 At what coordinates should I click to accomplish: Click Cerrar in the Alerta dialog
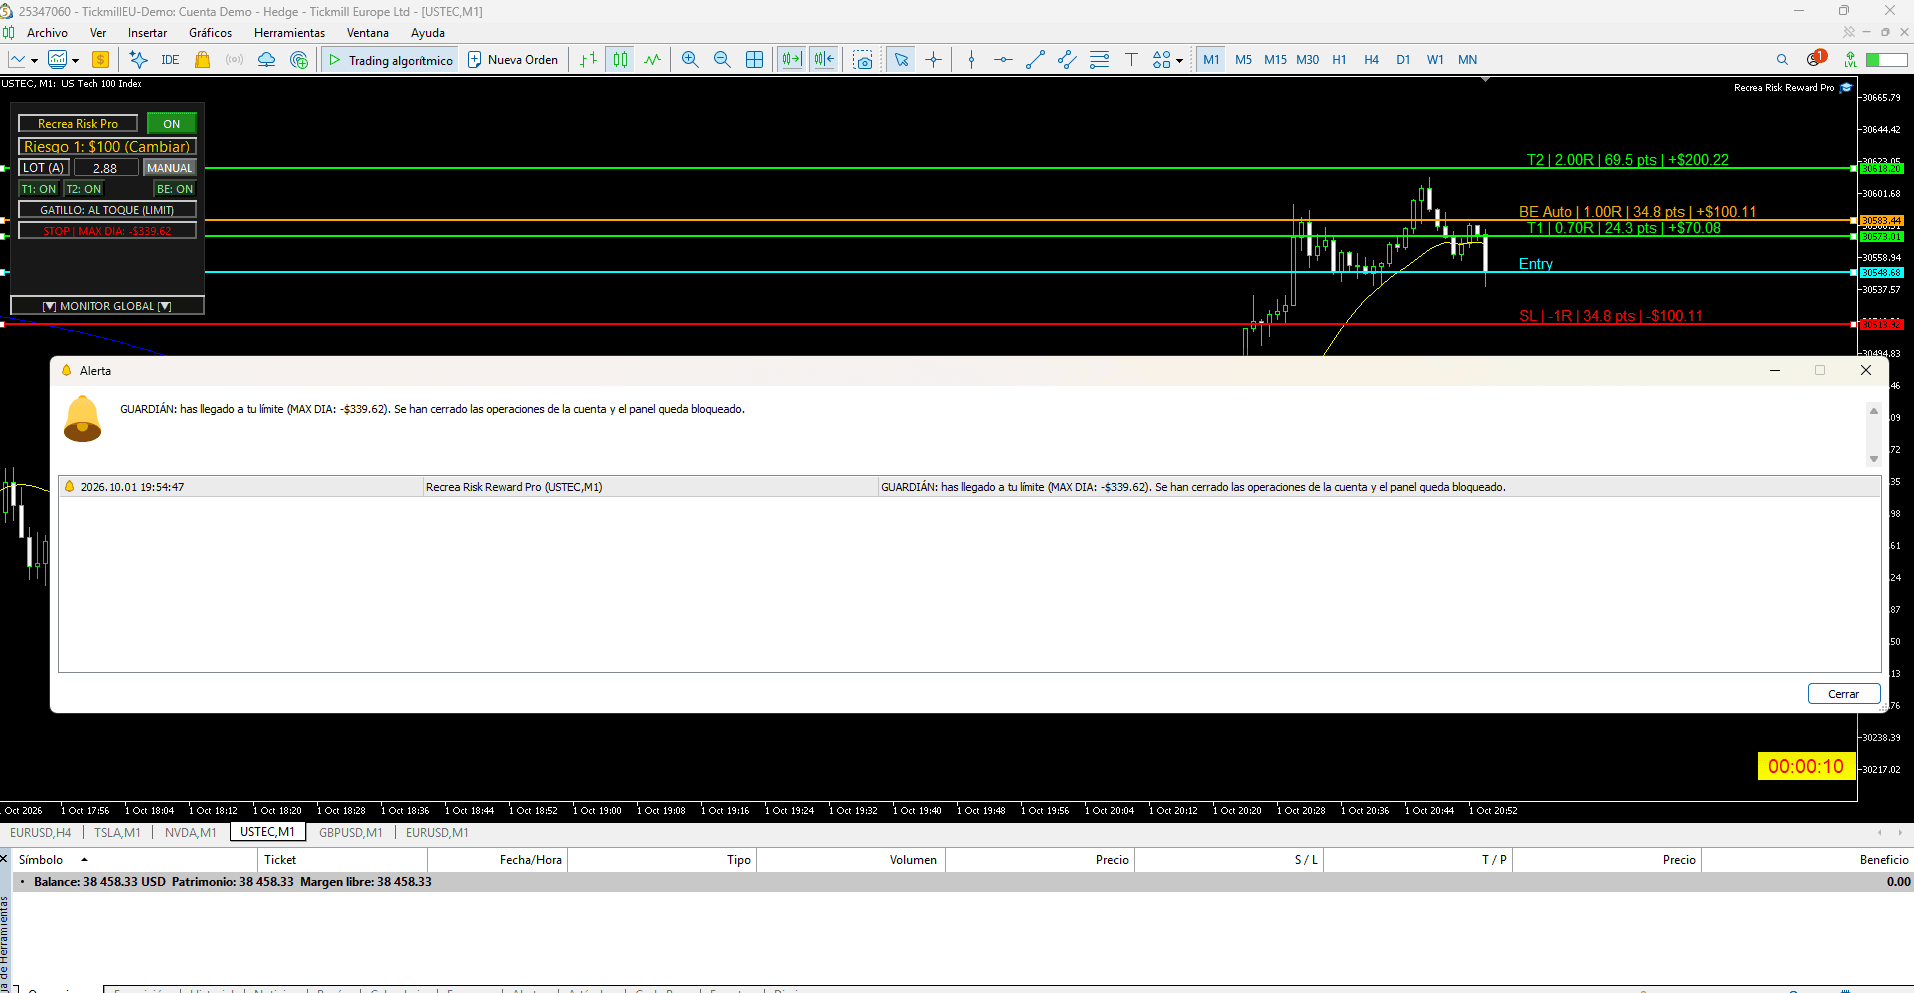1843,694
